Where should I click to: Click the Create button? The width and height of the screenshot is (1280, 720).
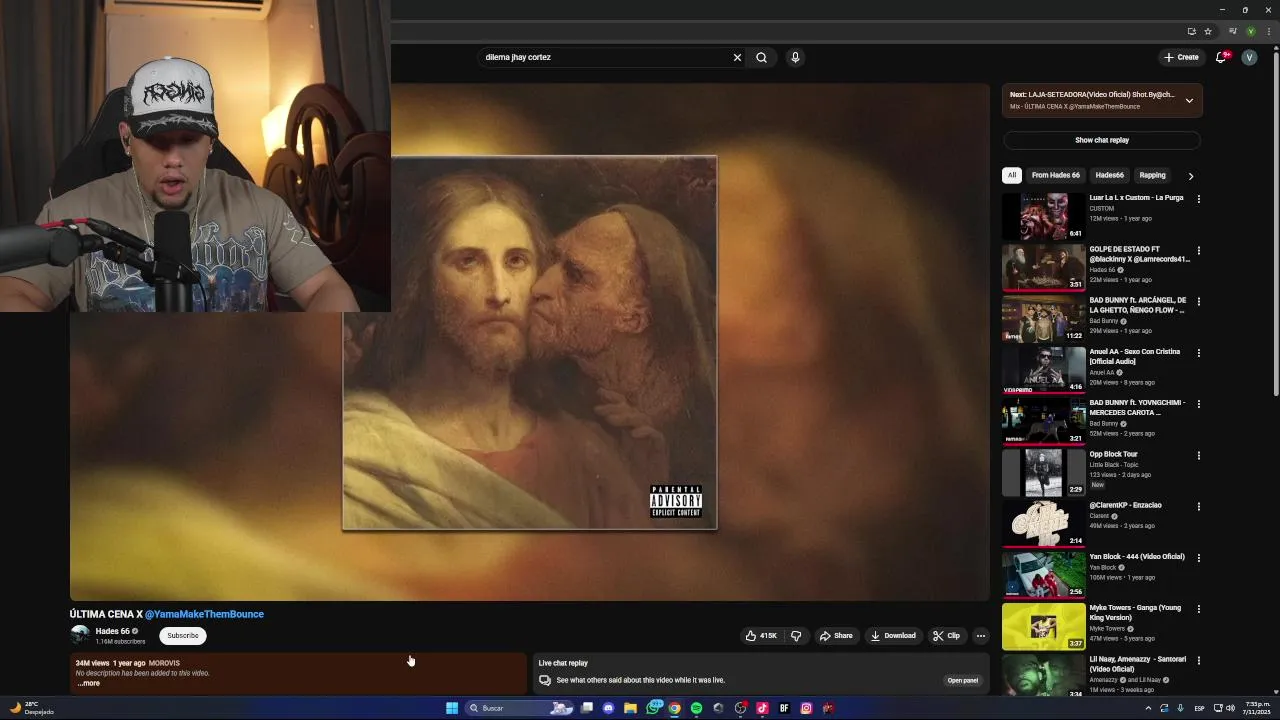pos(1181,57)
